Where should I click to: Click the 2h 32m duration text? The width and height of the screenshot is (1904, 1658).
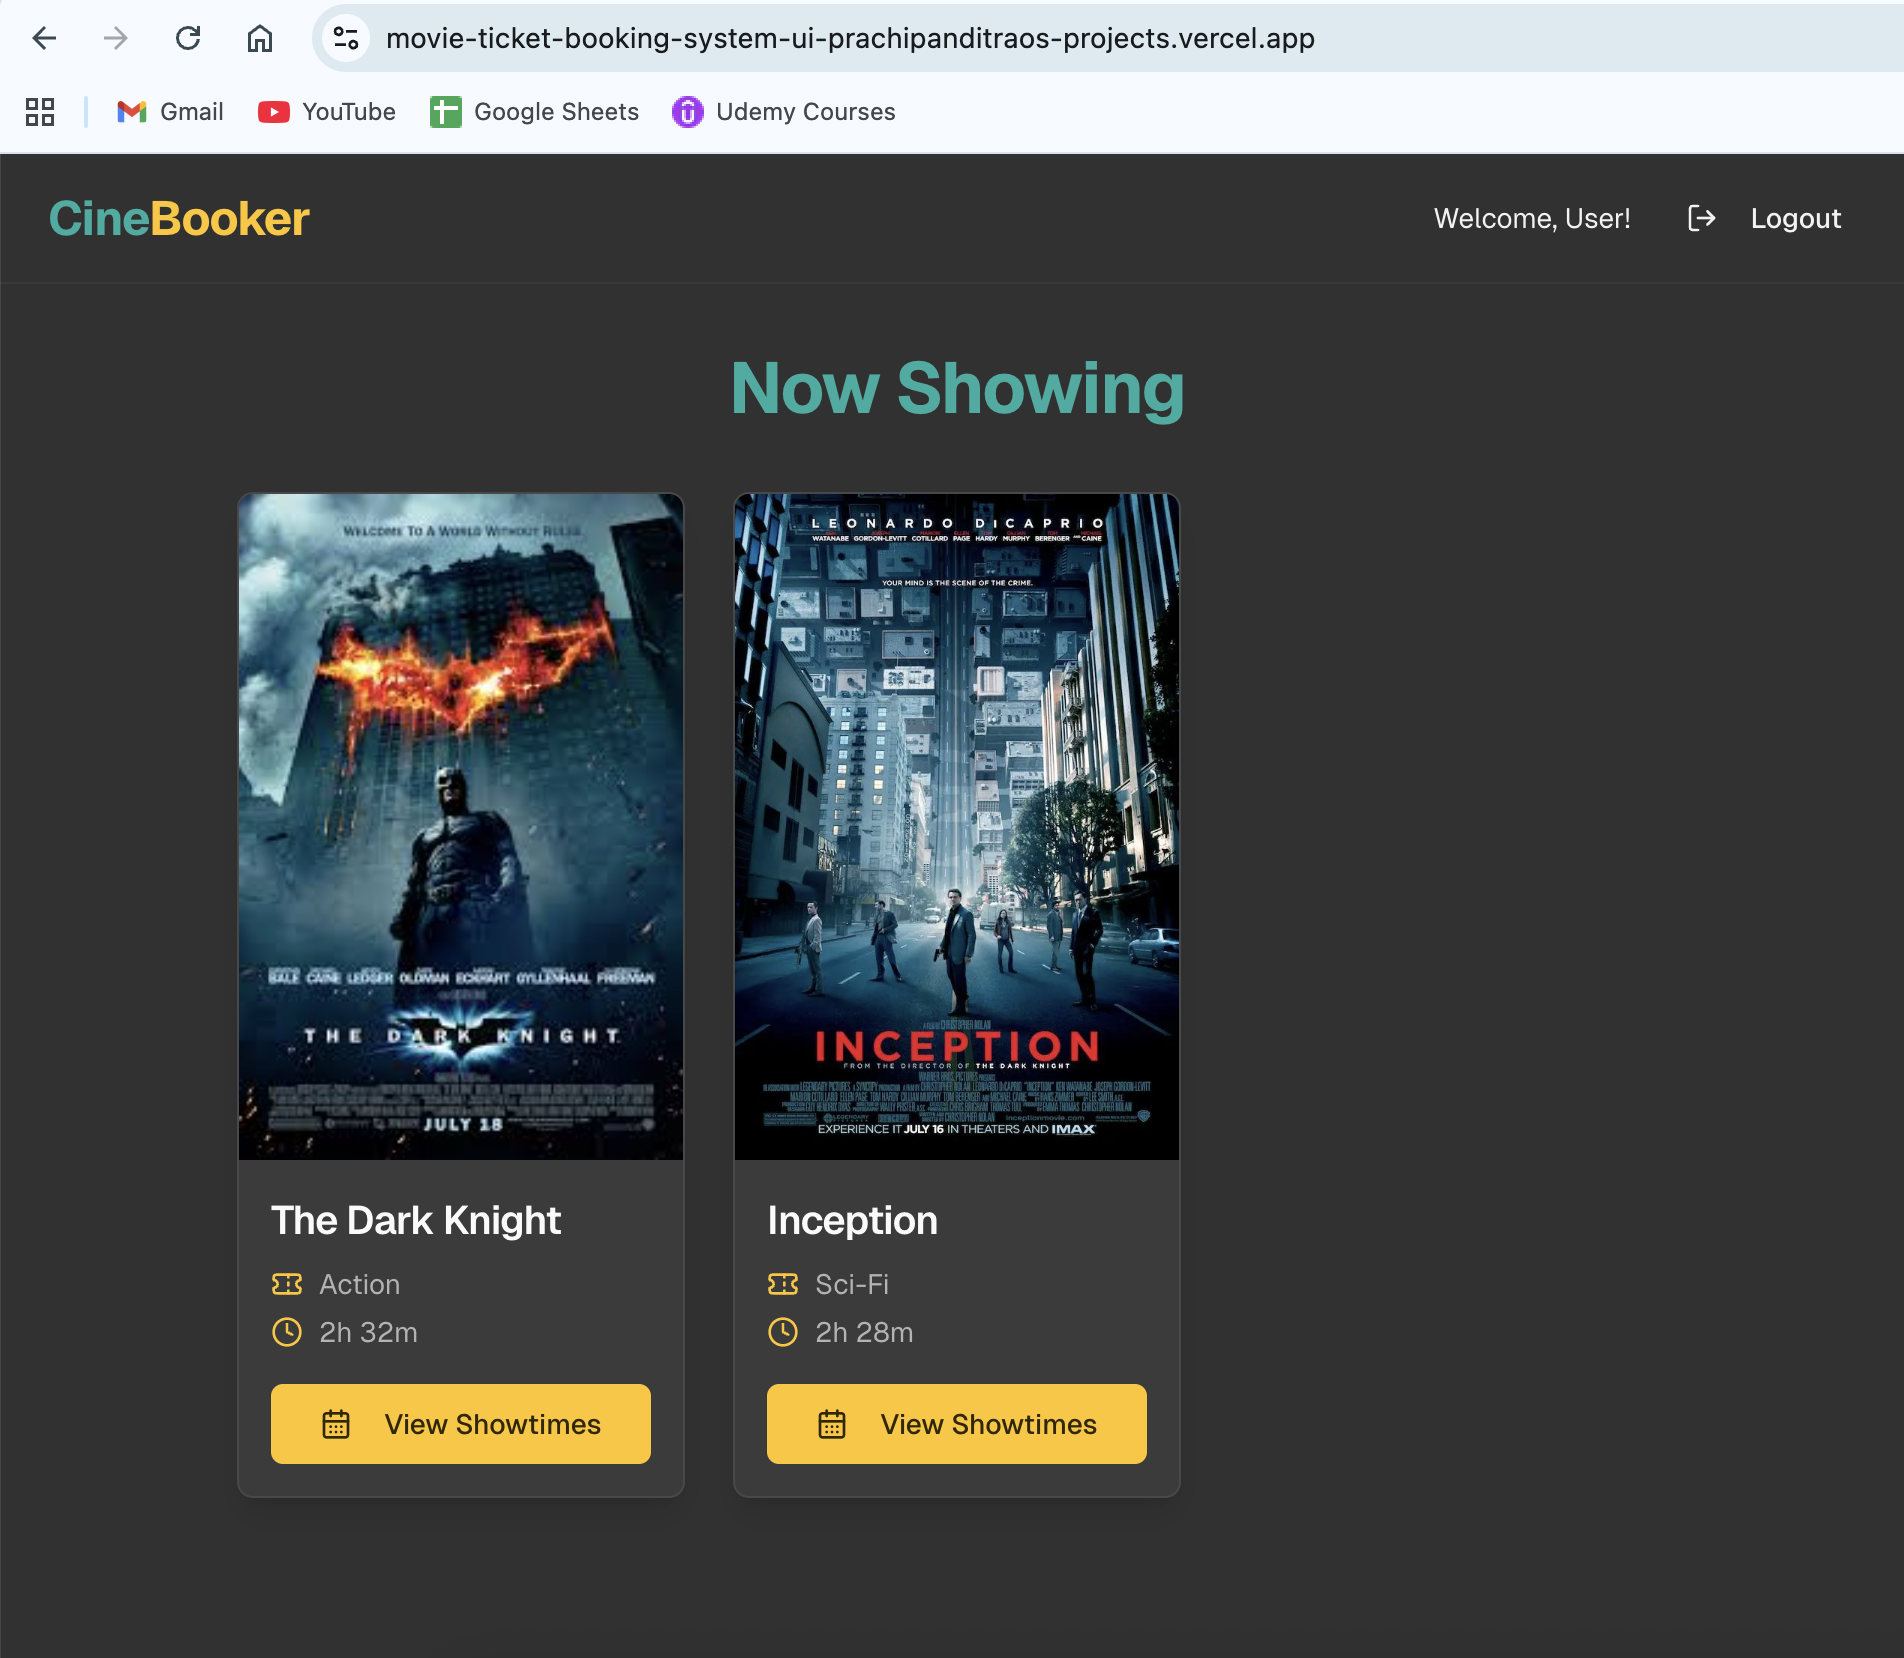(368, 1332)
